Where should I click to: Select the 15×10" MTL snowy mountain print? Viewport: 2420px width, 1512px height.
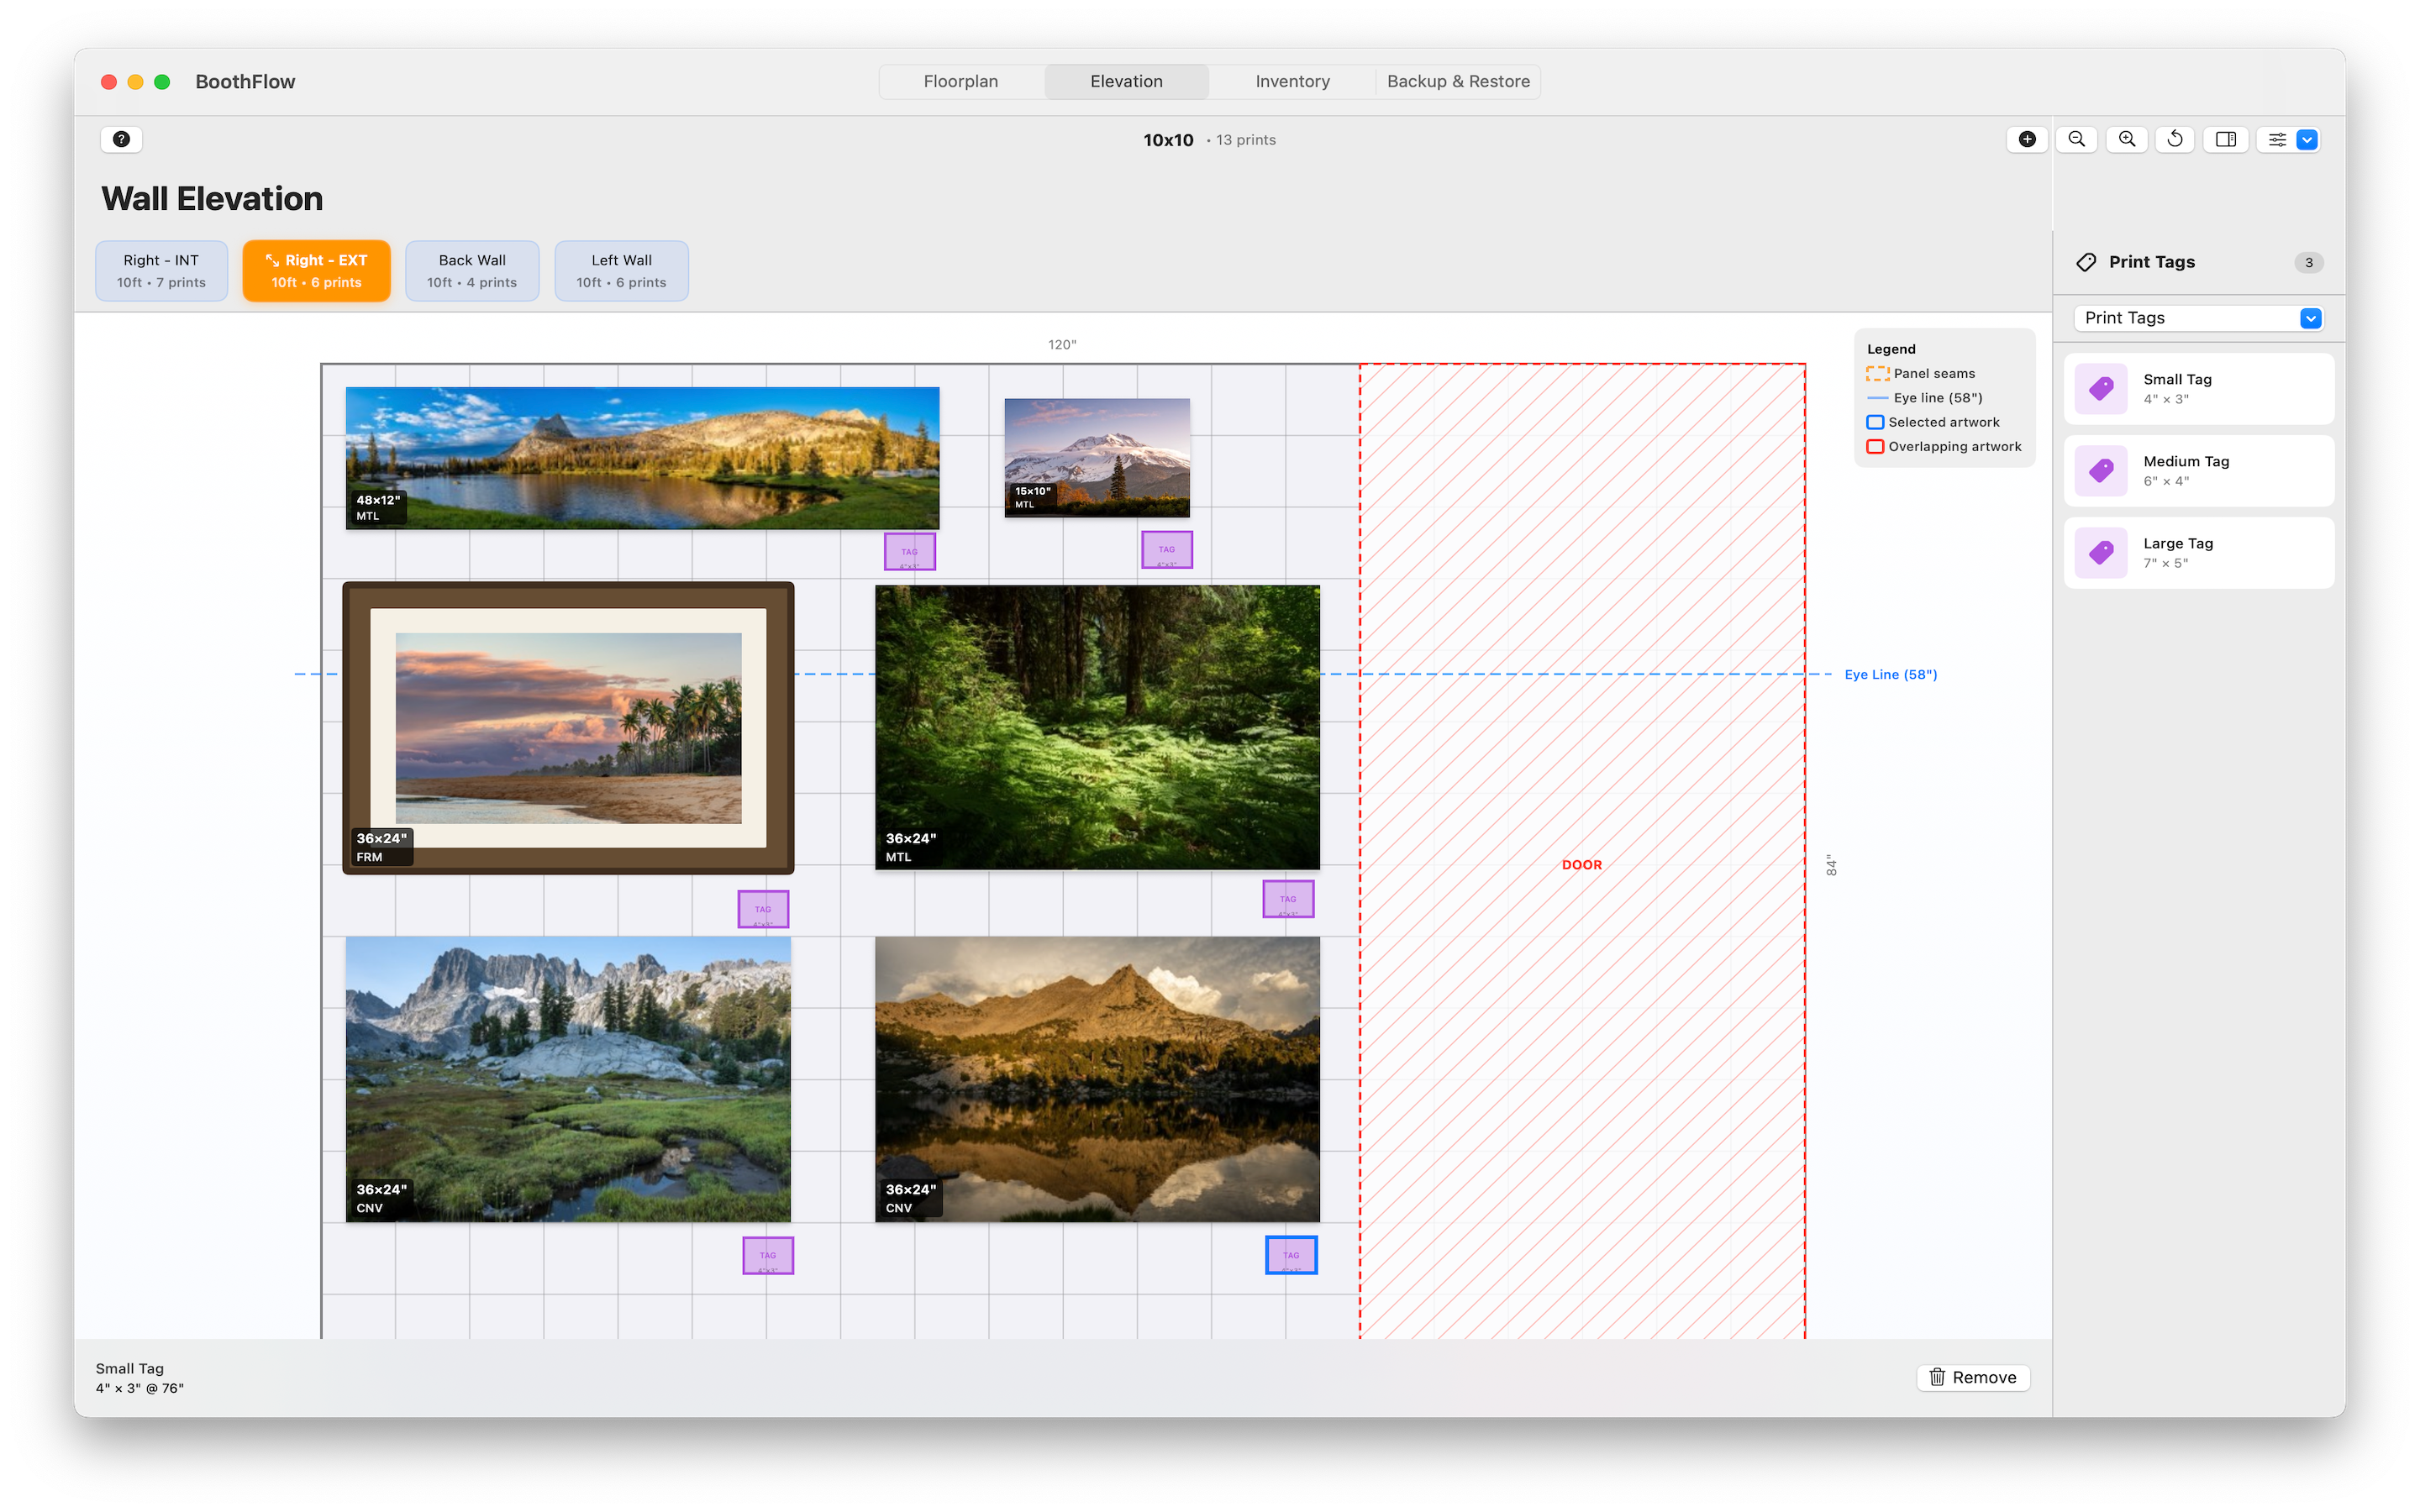coord(1096,457)
